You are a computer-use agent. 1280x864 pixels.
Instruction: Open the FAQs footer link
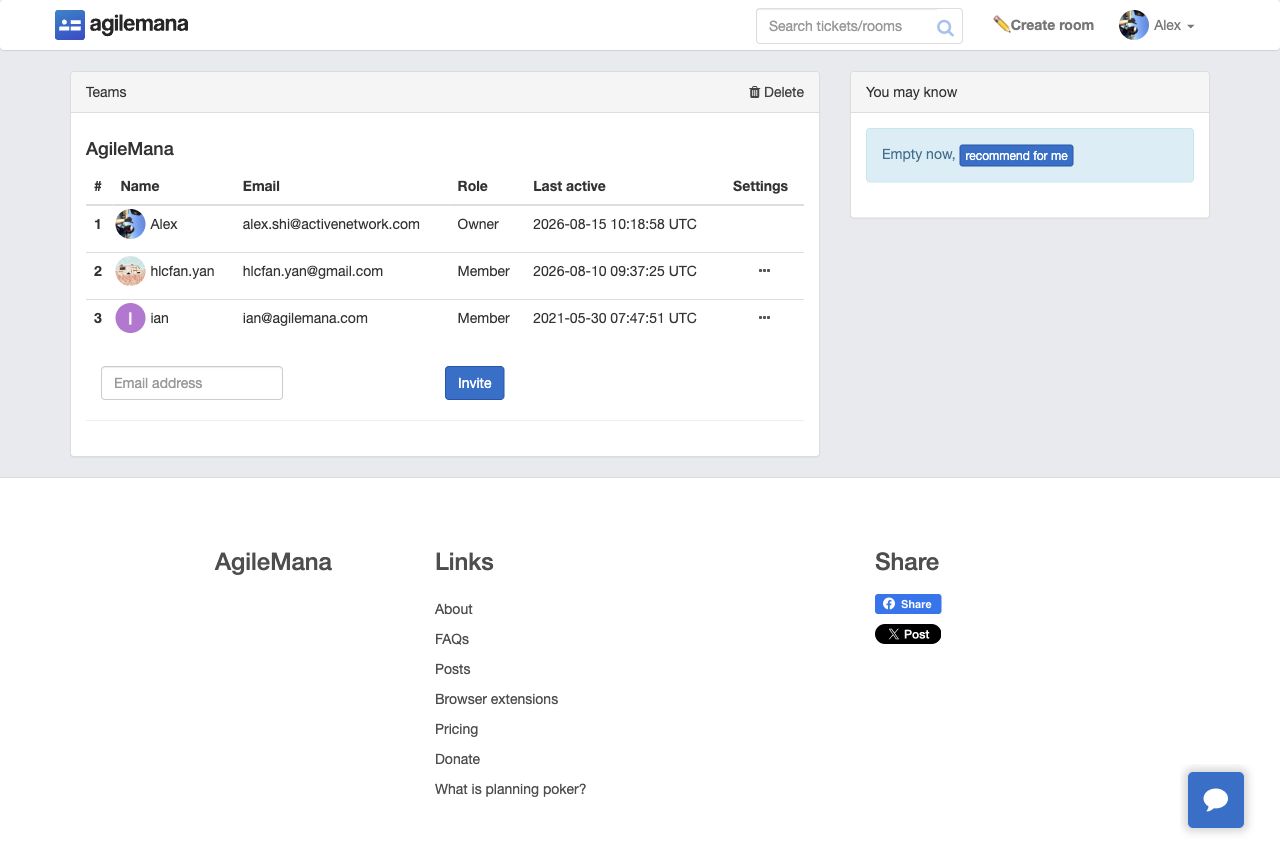(x=452, y=639)
